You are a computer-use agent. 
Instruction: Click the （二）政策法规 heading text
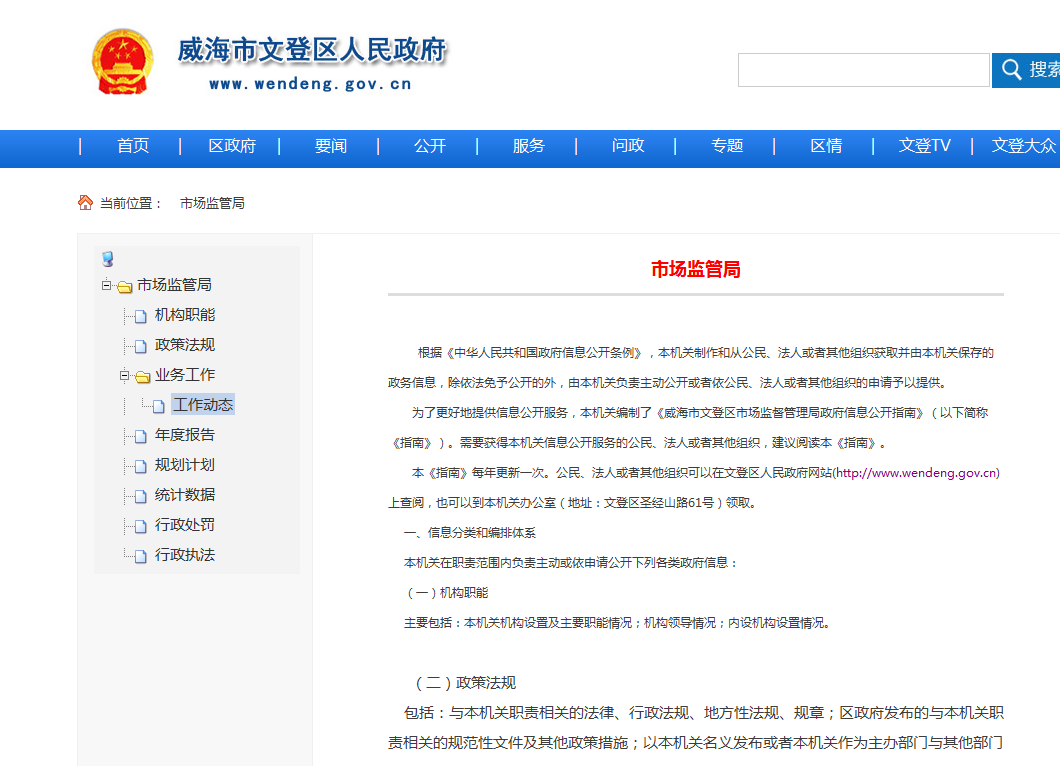click(x=464, y=683)
